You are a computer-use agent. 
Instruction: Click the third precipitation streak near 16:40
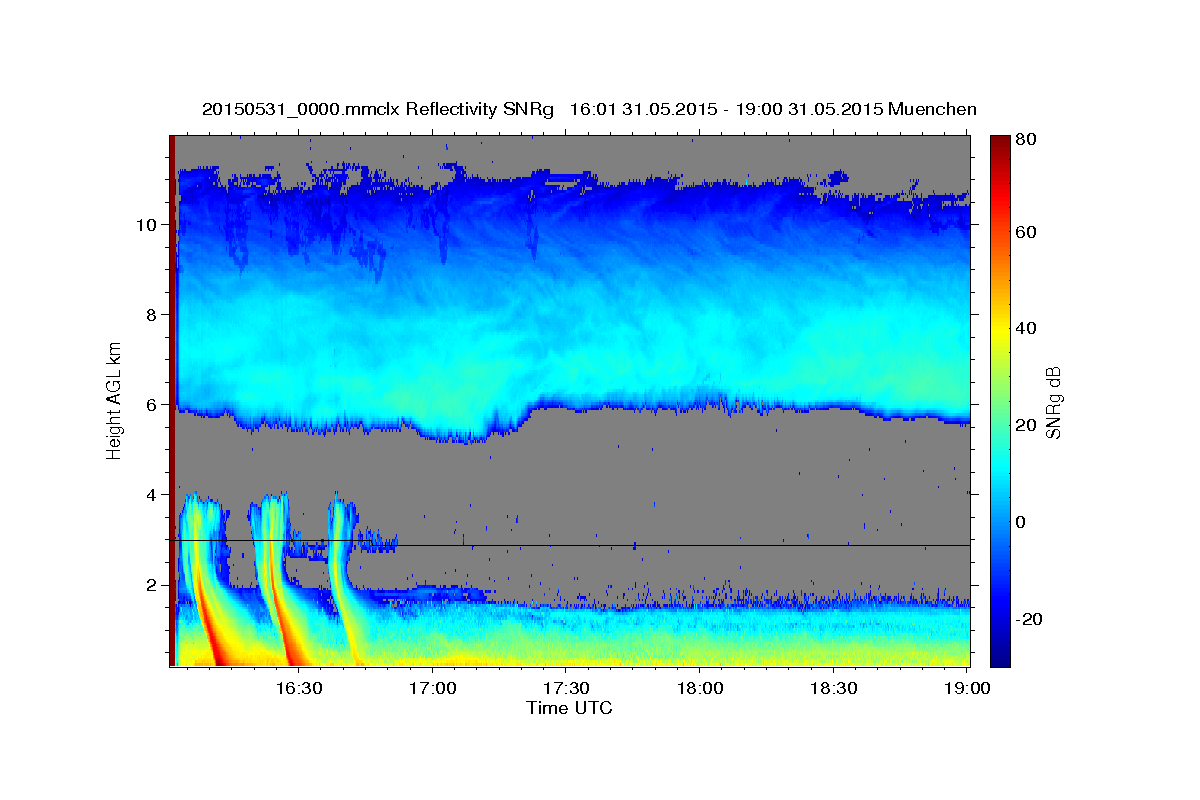point(343,580)
